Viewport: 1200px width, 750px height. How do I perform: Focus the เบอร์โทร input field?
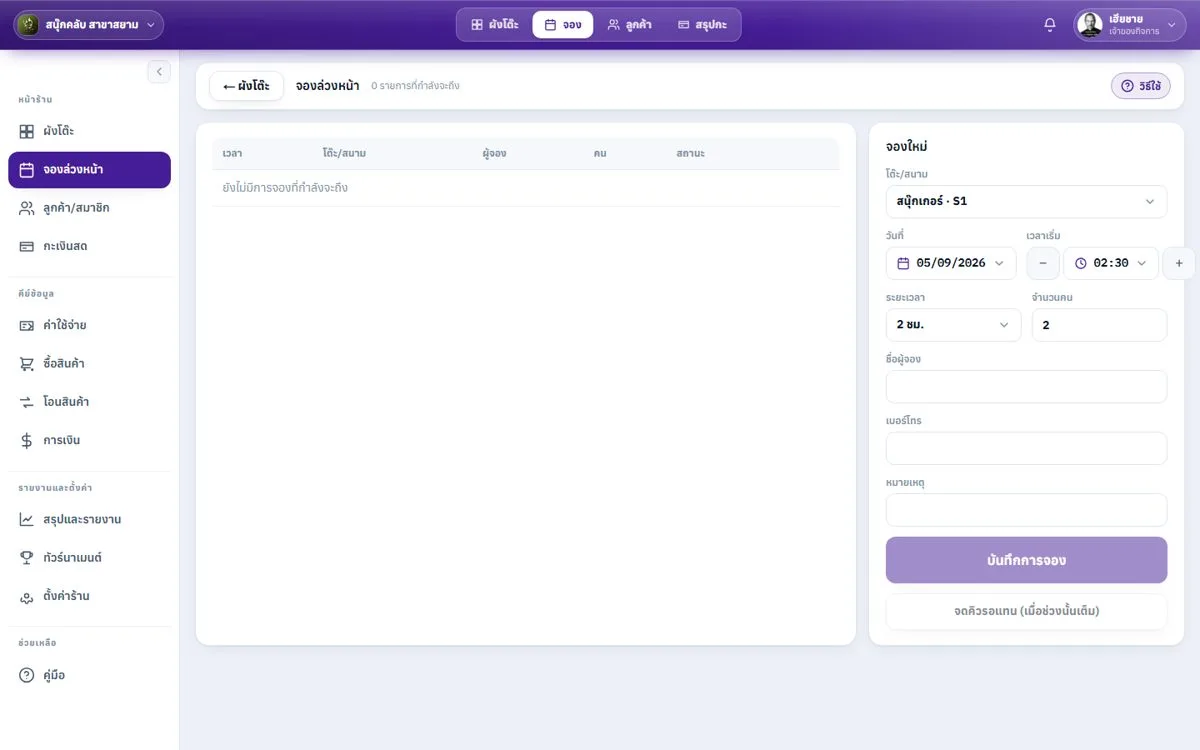(x=1026, y=449)
